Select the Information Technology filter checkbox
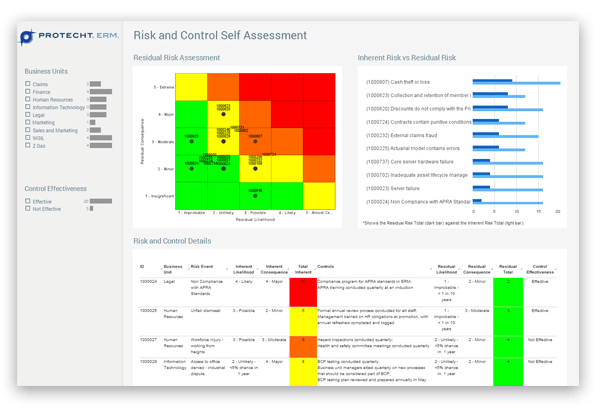Viewport: 600px width, 418px height. [28, 108]
